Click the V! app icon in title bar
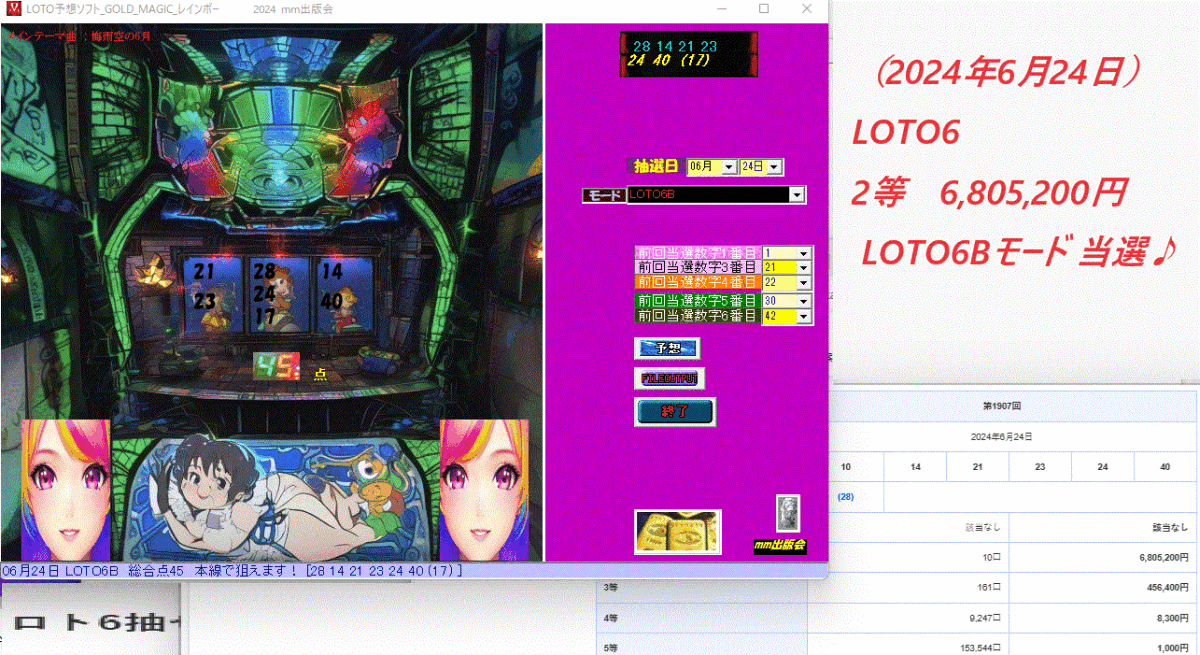 coord(12,9)
